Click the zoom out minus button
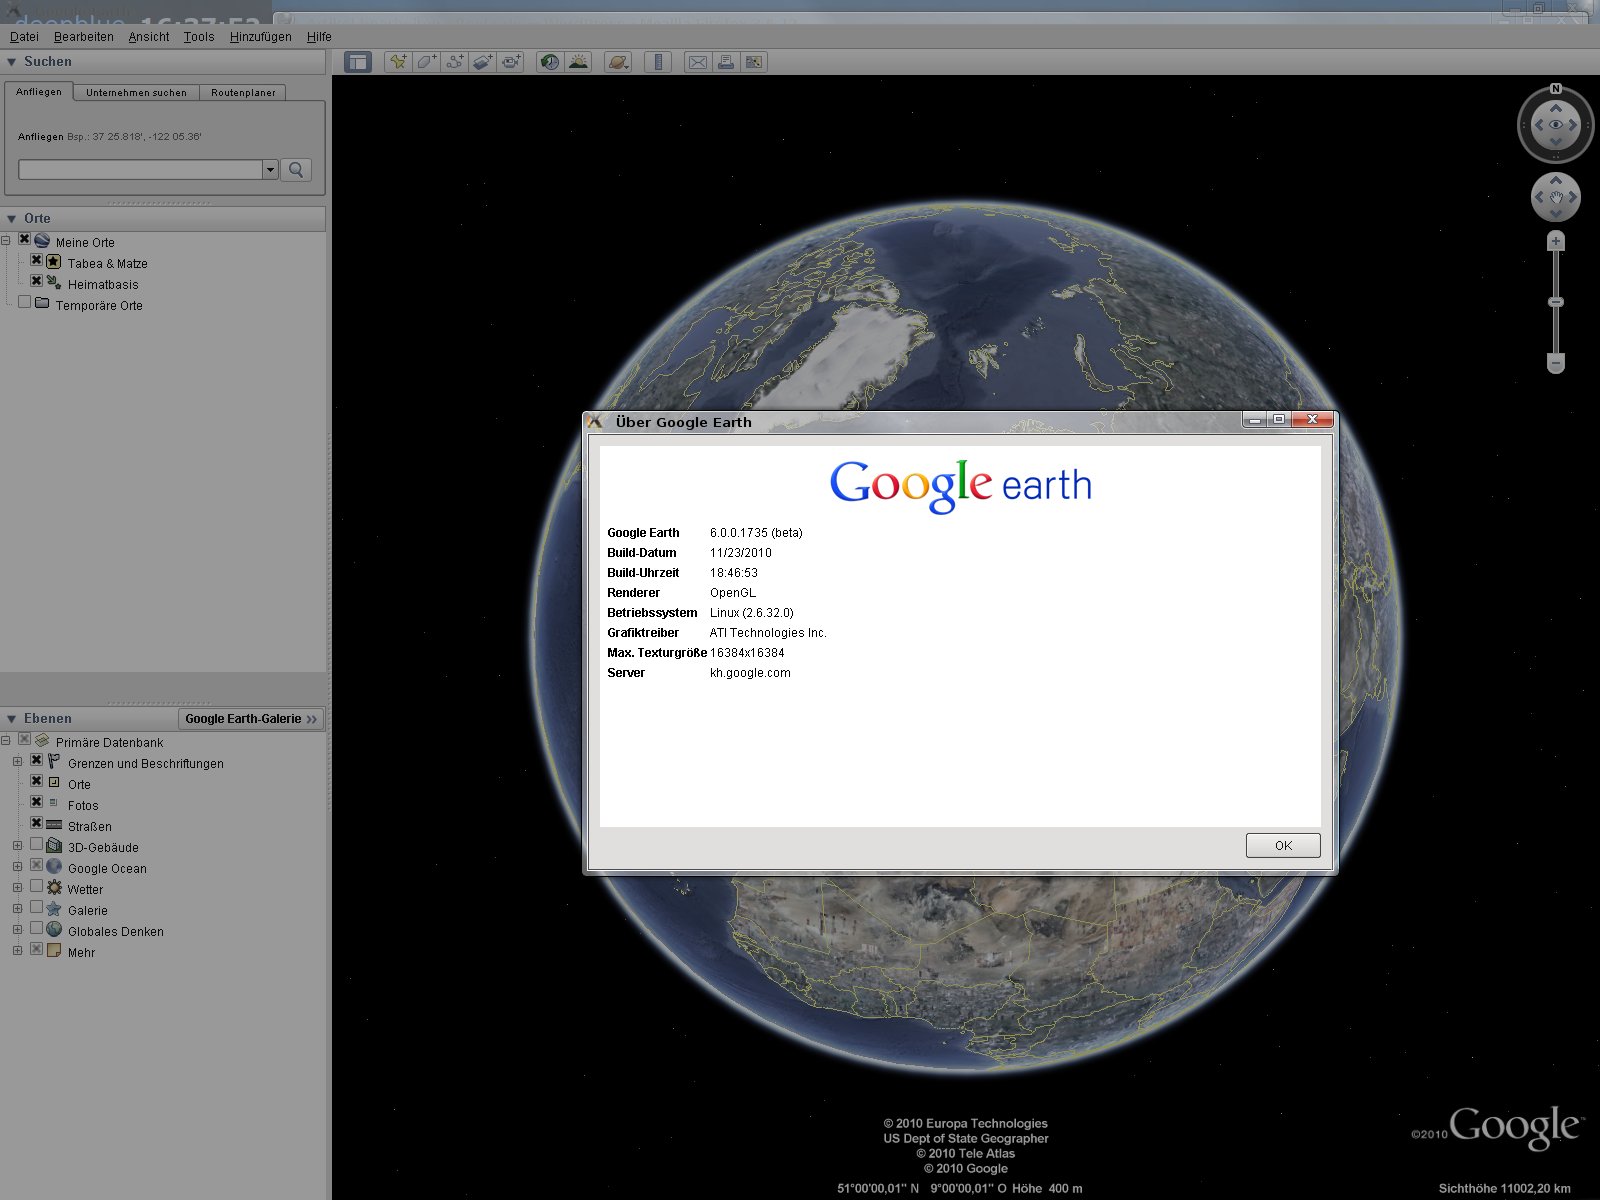The height and width of the screenshot is (1200, 1600). 1555,362
